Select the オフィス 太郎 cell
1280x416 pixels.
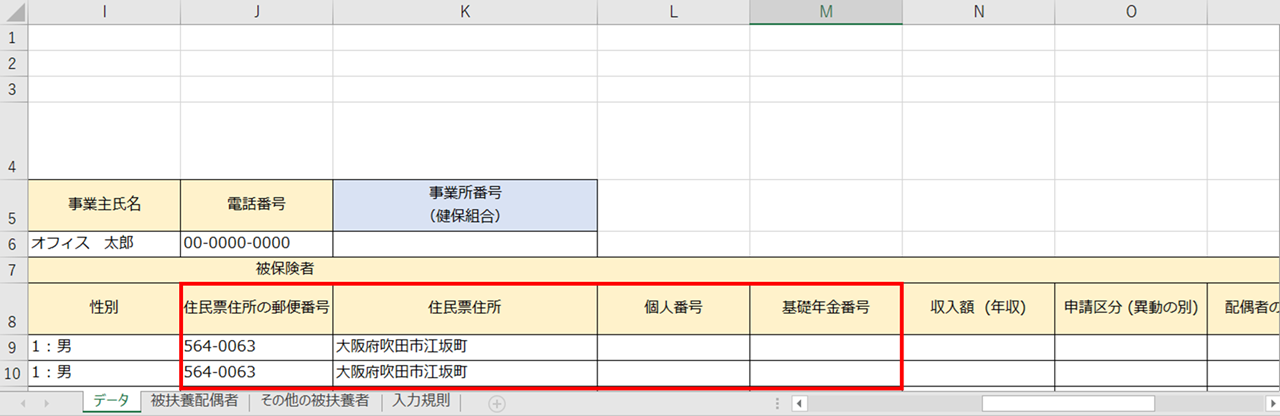pyautogui.click(x=104, y=243)
